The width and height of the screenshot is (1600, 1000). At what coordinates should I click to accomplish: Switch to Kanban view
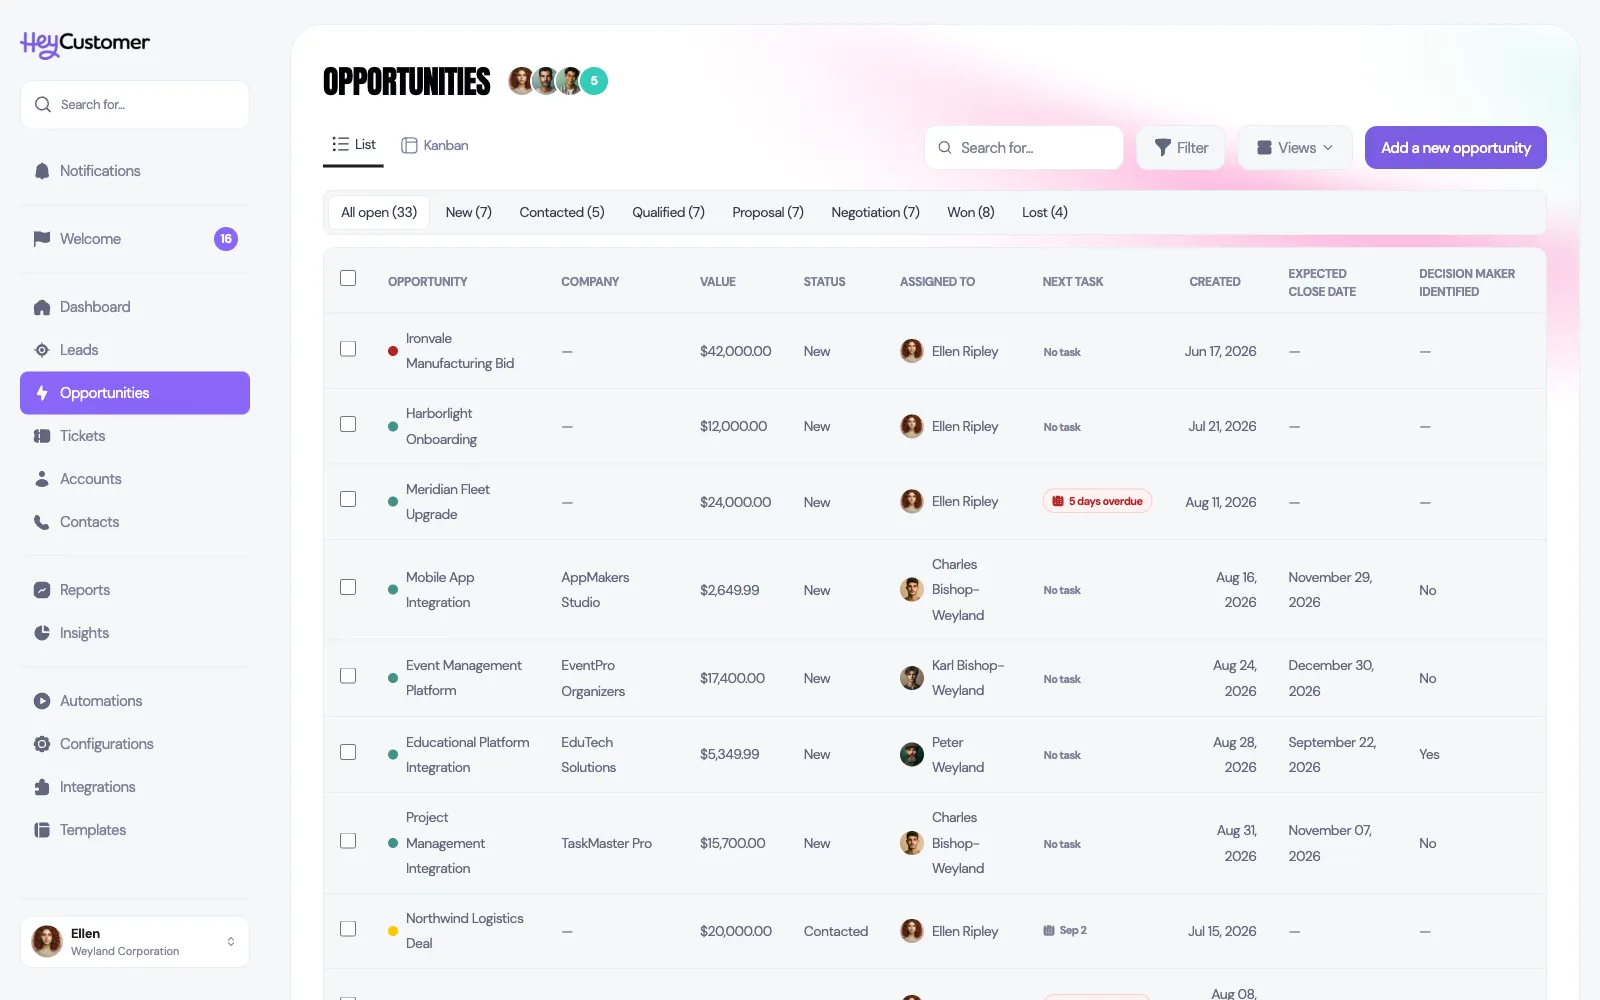point(435,146)
